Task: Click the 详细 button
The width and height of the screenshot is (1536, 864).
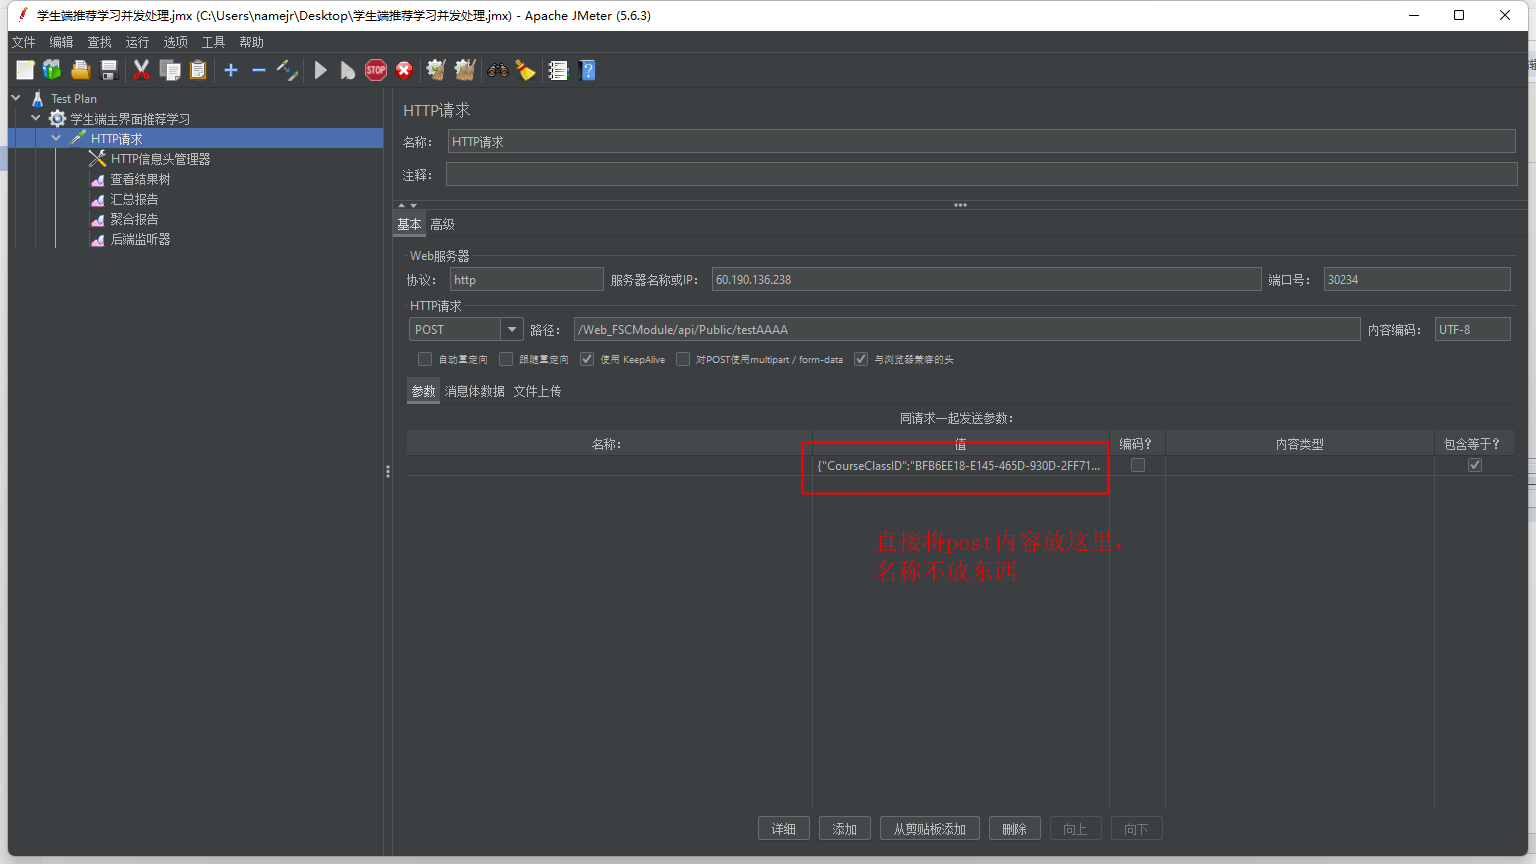Action: point(784,829)
